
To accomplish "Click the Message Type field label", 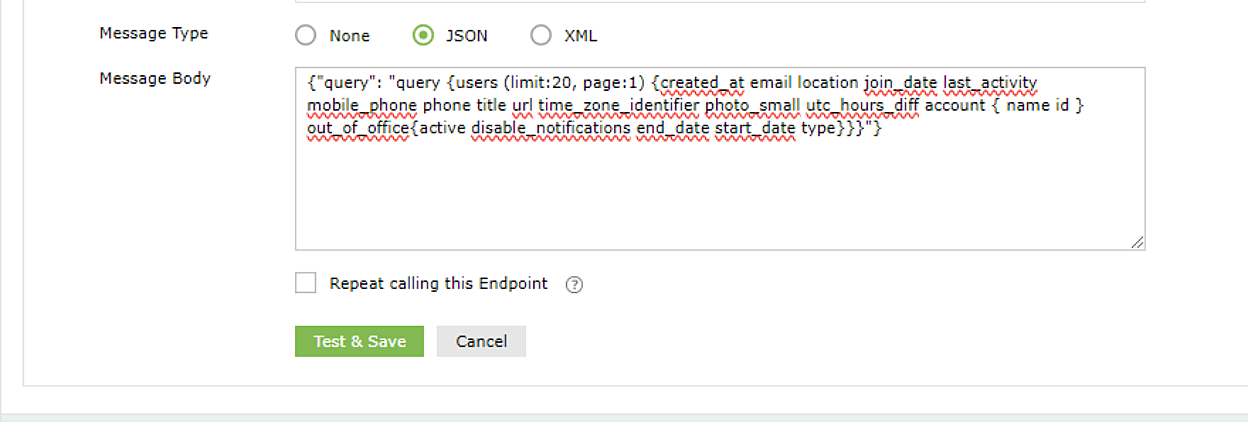I will click(154, 33).
